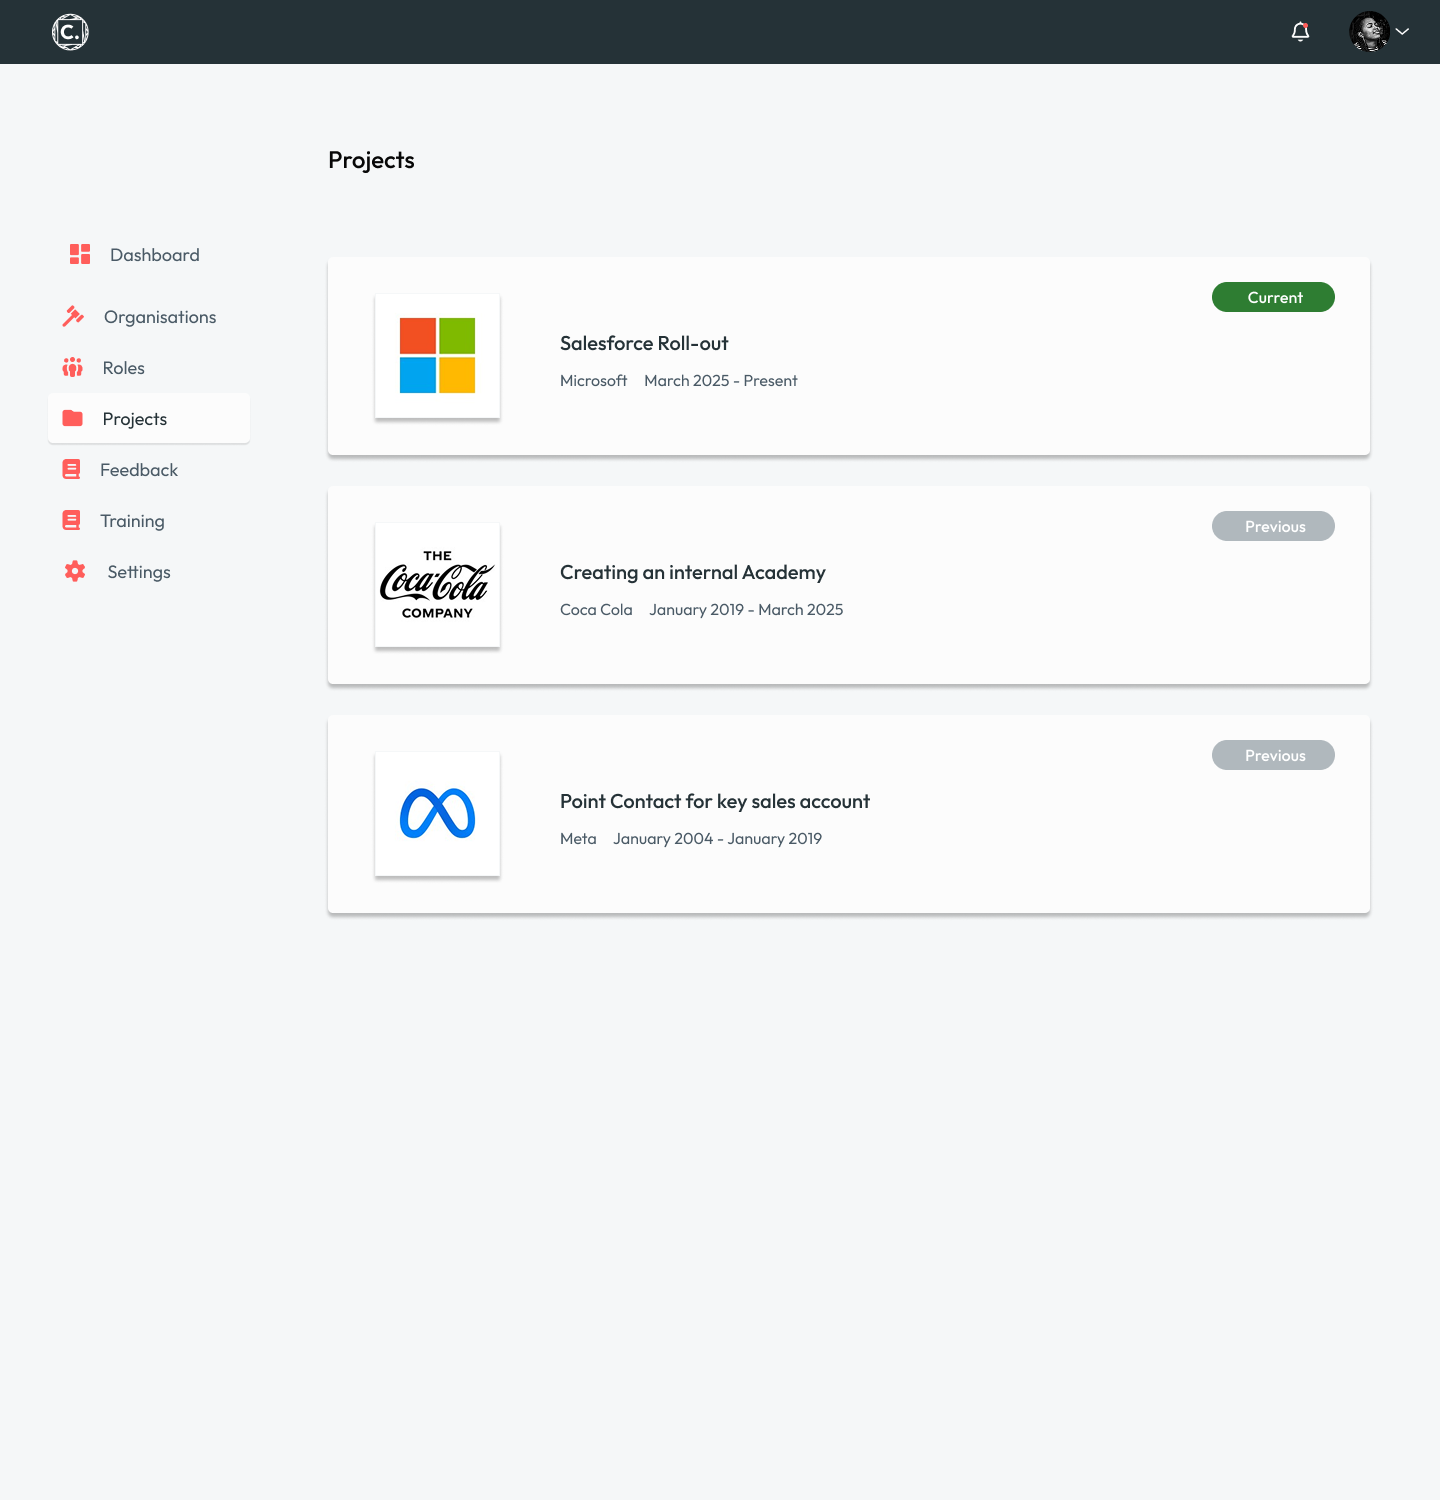The image size is (1440, 1500).
Task: Click the Projects folder icon
Action: 73,418
